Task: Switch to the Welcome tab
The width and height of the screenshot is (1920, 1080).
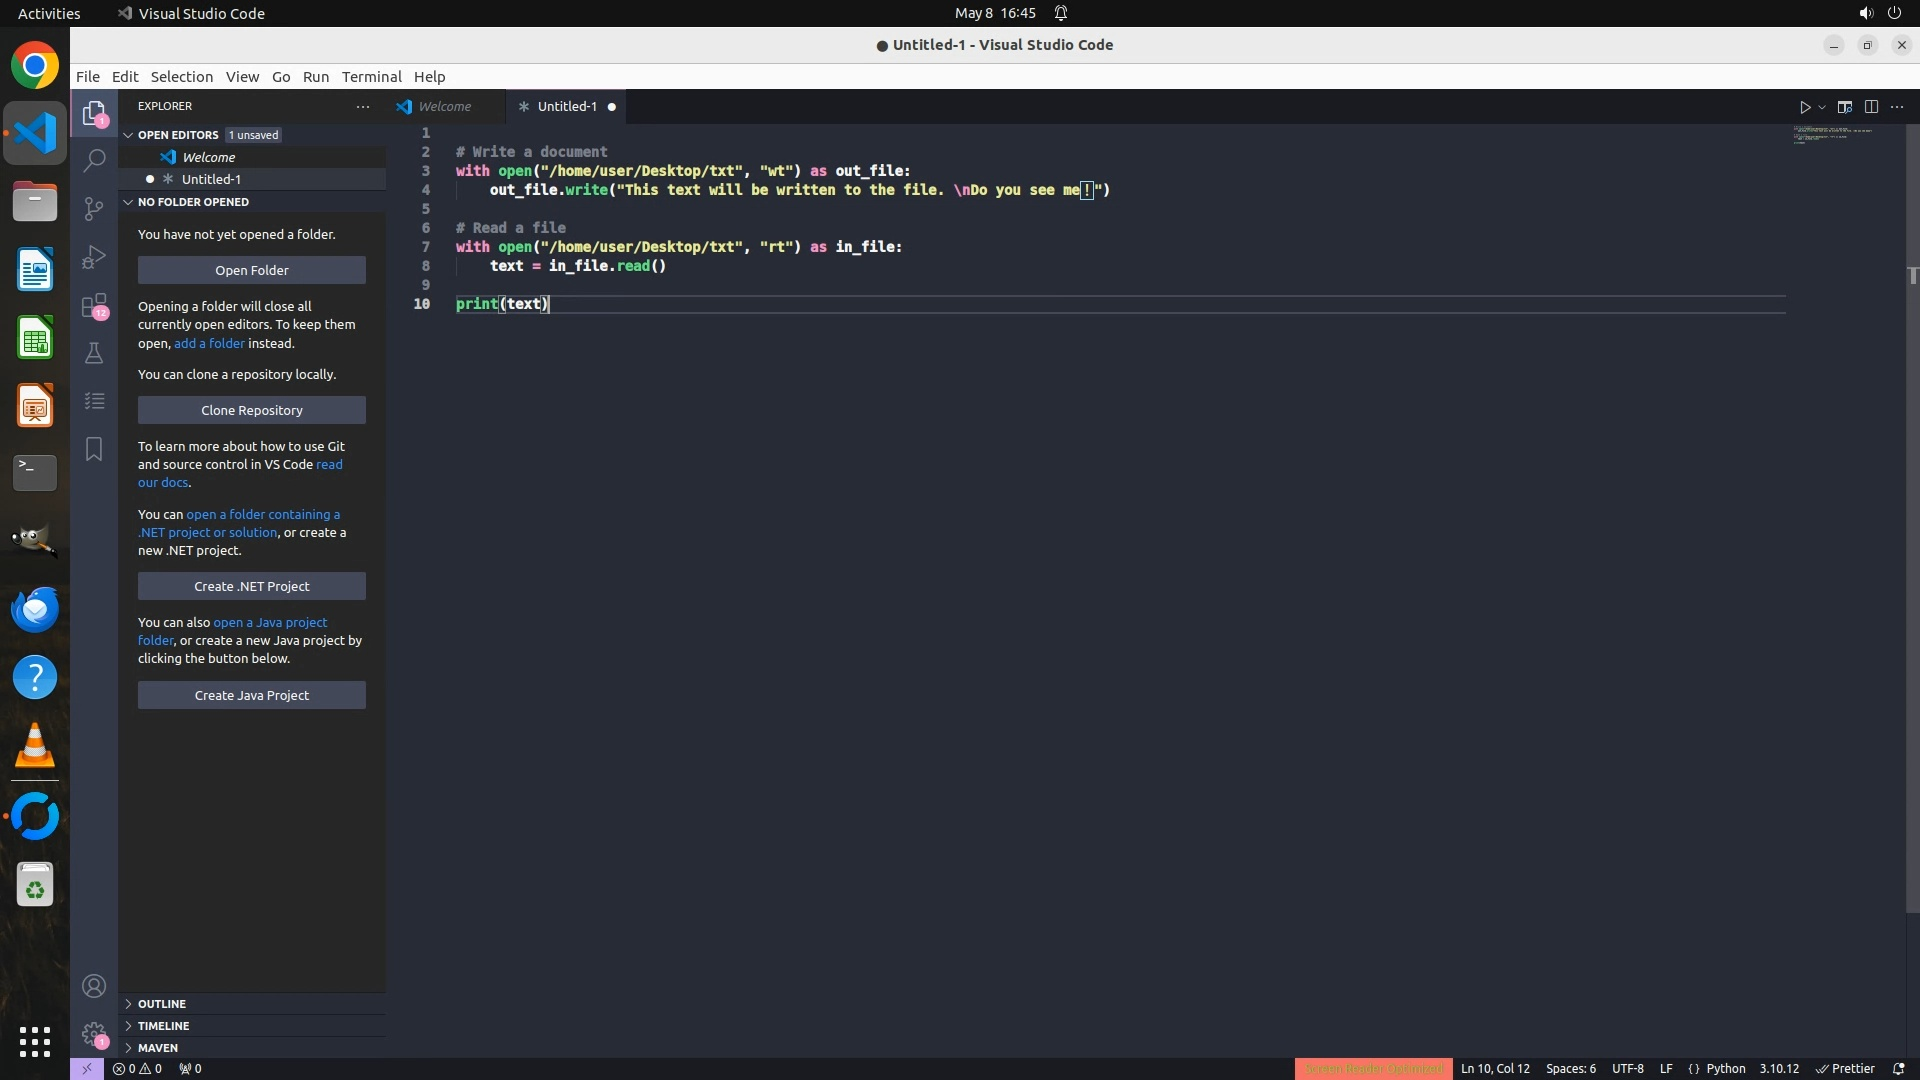Action: tap(444, 106)
